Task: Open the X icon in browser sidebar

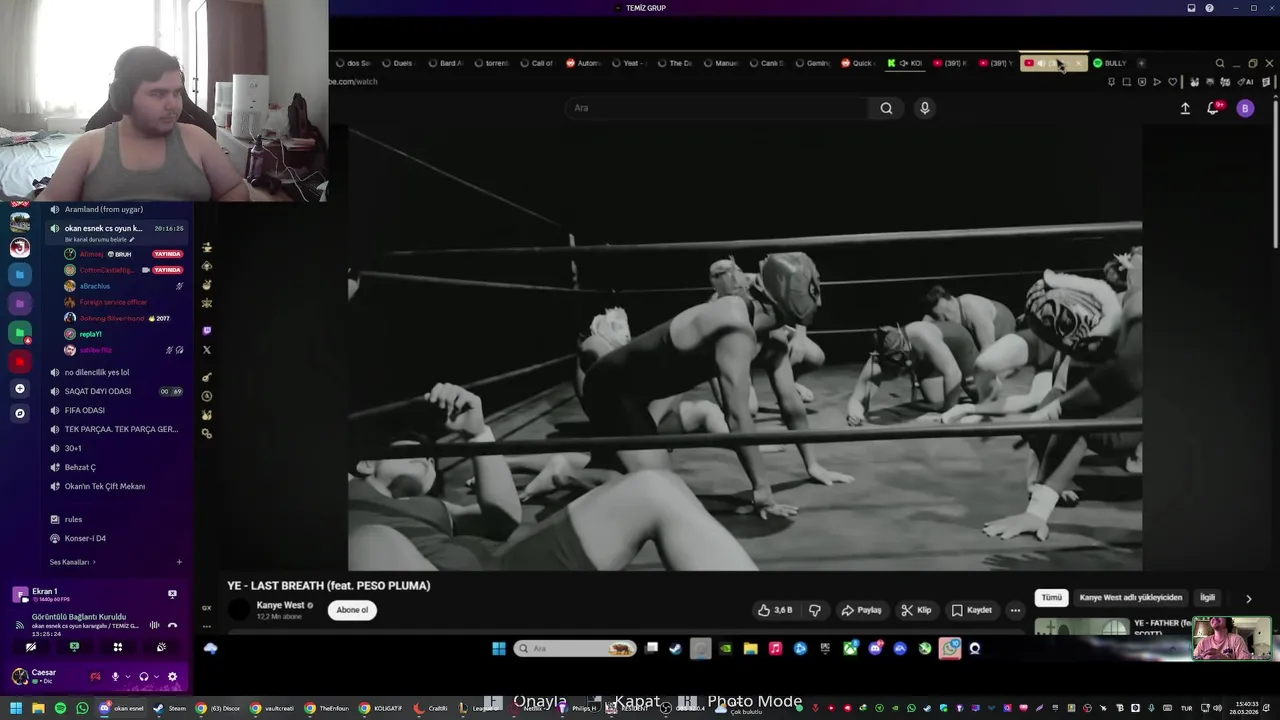Action: tap(207, 350)
